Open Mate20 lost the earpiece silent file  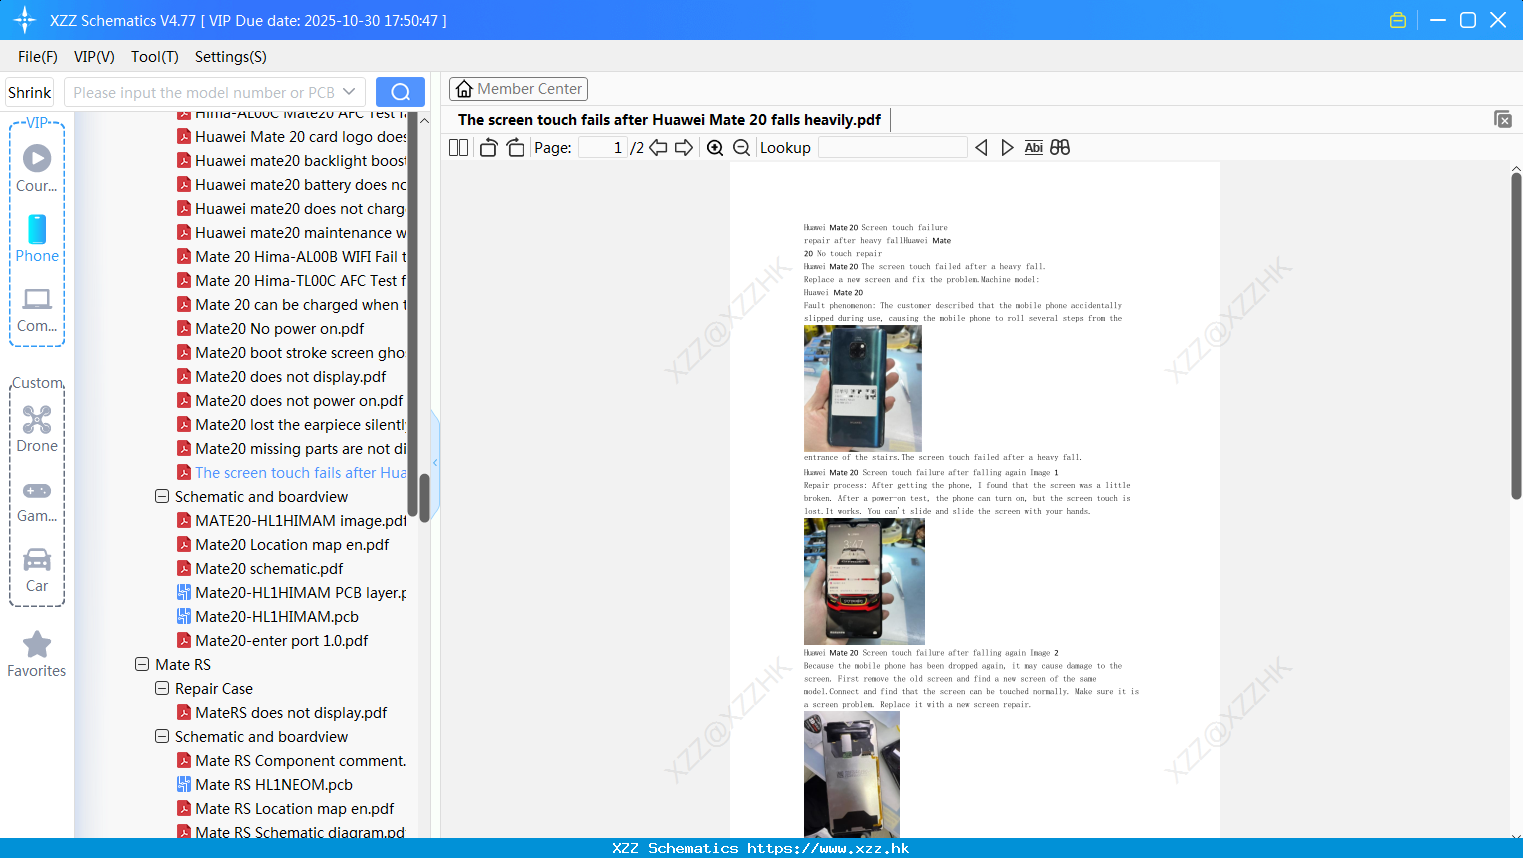[x=292, y=425]
